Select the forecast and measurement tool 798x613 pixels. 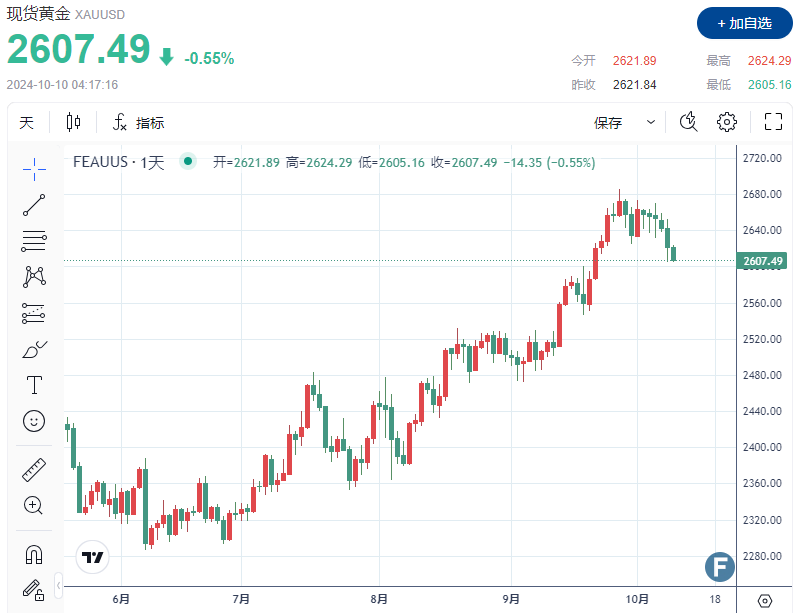[x=34, y=313]
